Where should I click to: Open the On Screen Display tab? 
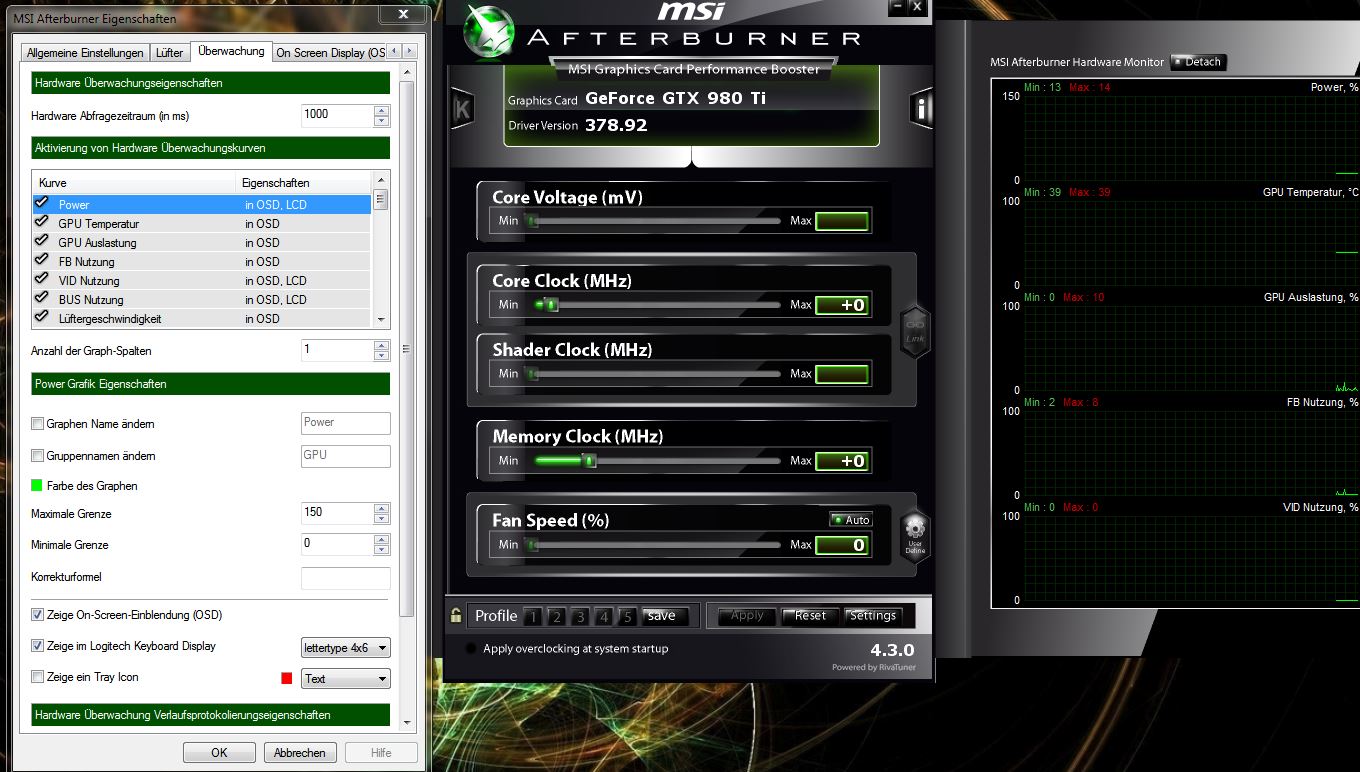[x=329, y=53]
